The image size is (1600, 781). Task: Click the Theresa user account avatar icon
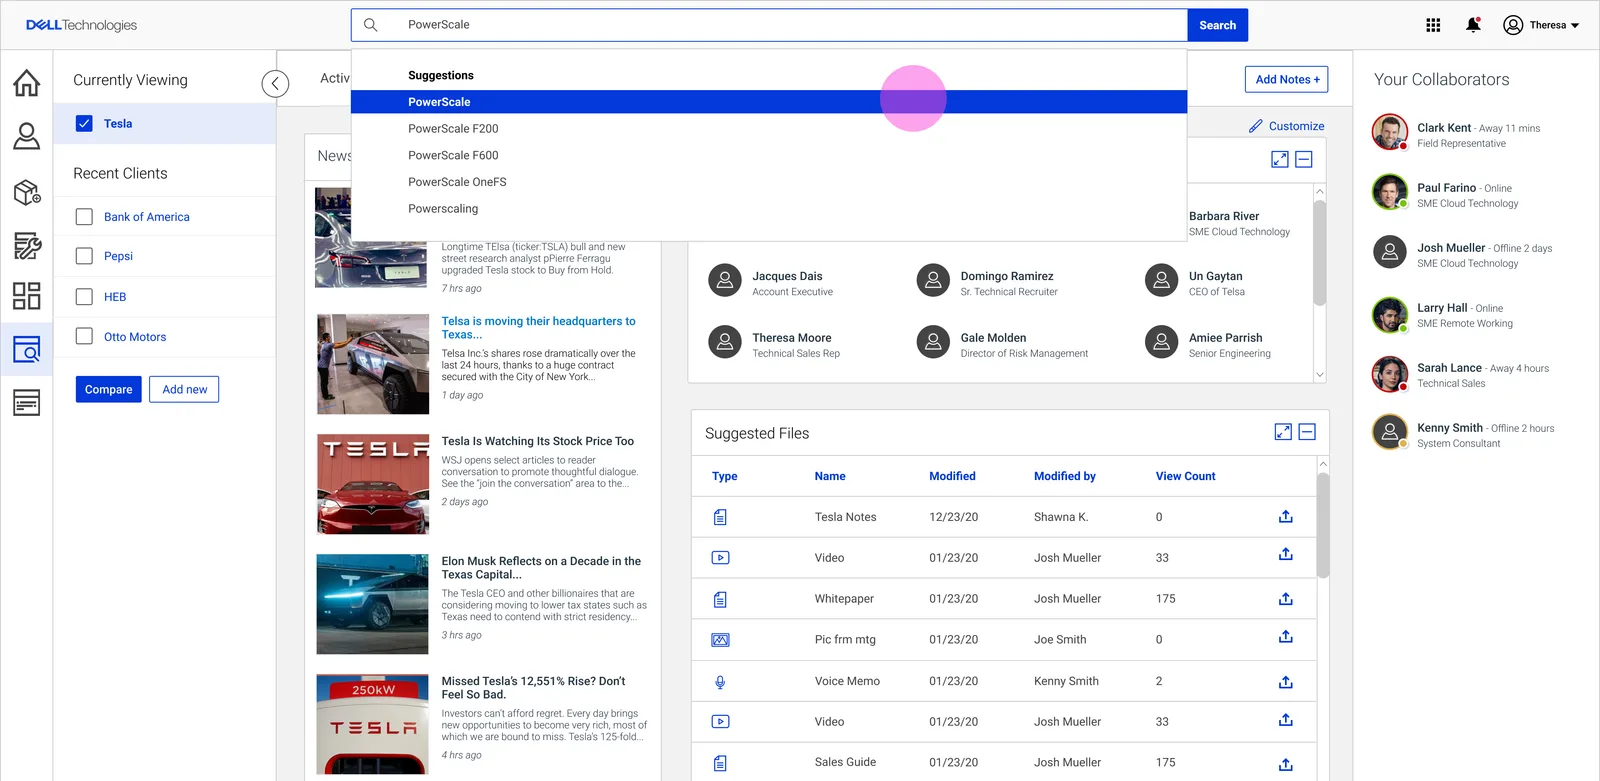(1513, 25)
